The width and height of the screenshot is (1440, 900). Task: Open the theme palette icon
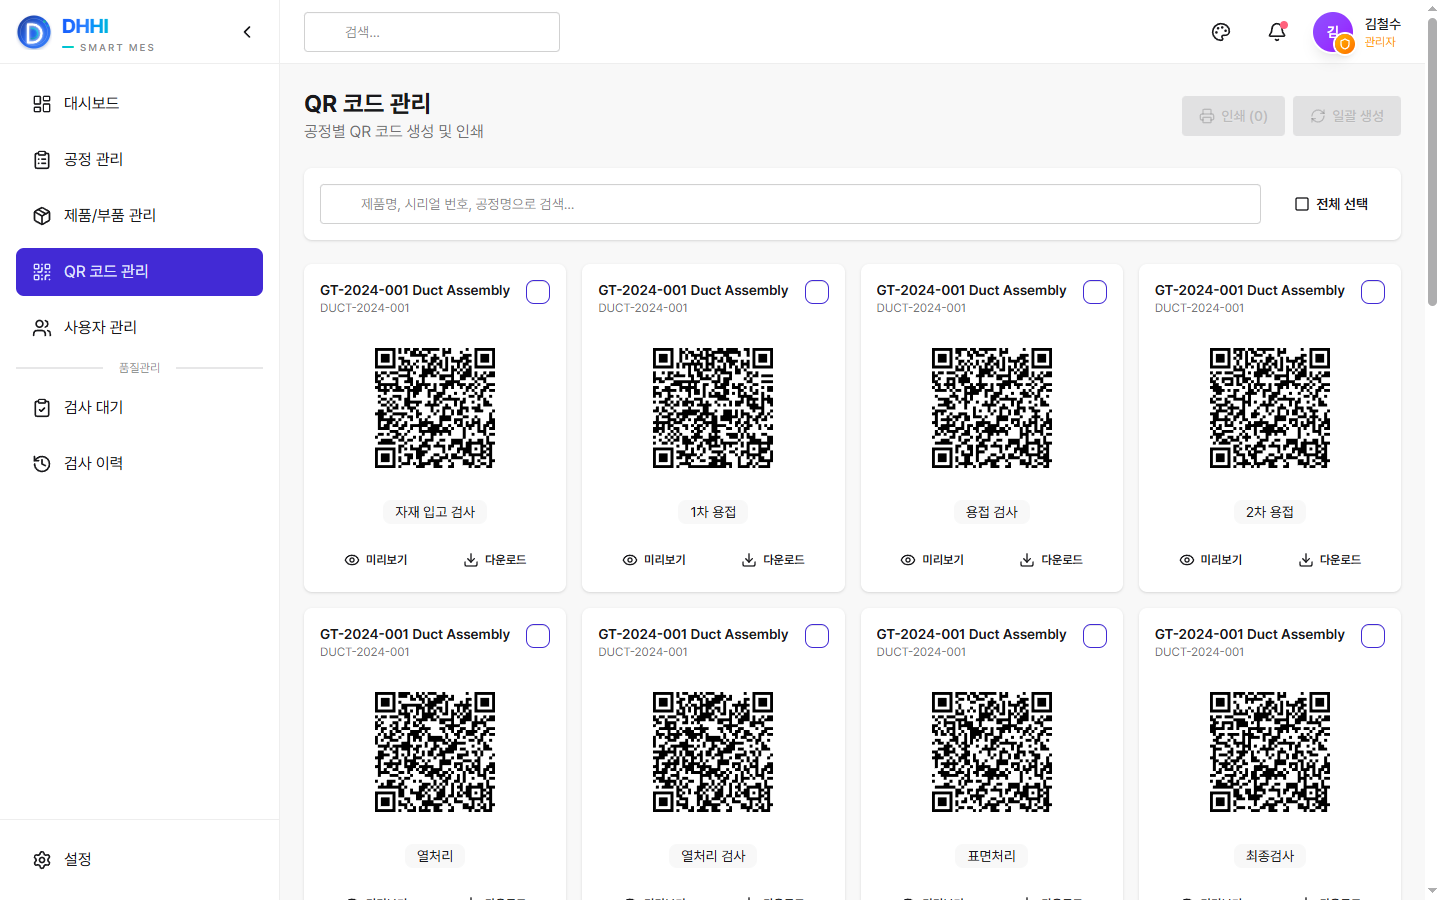tap(1221, 32)
